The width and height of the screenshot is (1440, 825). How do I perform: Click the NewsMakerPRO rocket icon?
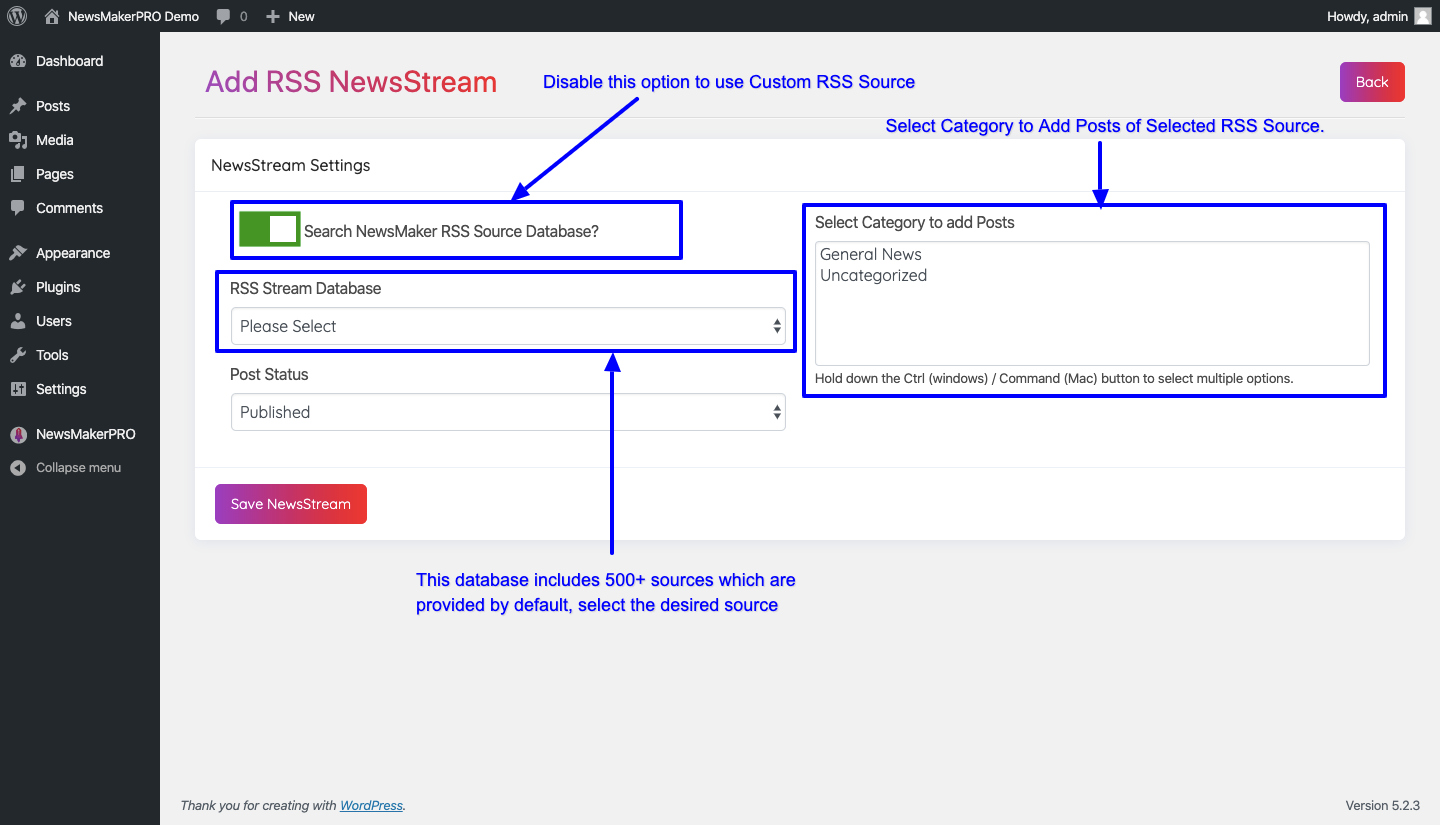(18, 434)
